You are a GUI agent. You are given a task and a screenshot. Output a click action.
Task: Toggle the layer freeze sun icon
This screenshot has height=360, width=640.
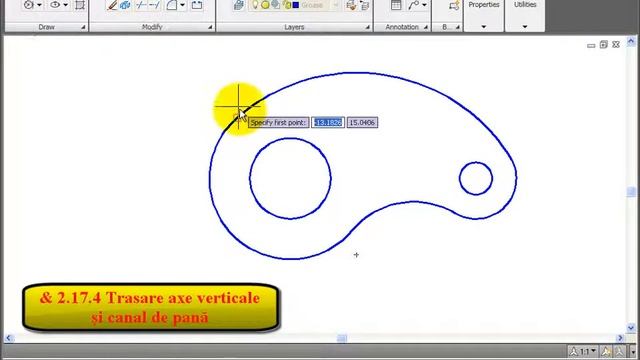[x=265, y=5]
